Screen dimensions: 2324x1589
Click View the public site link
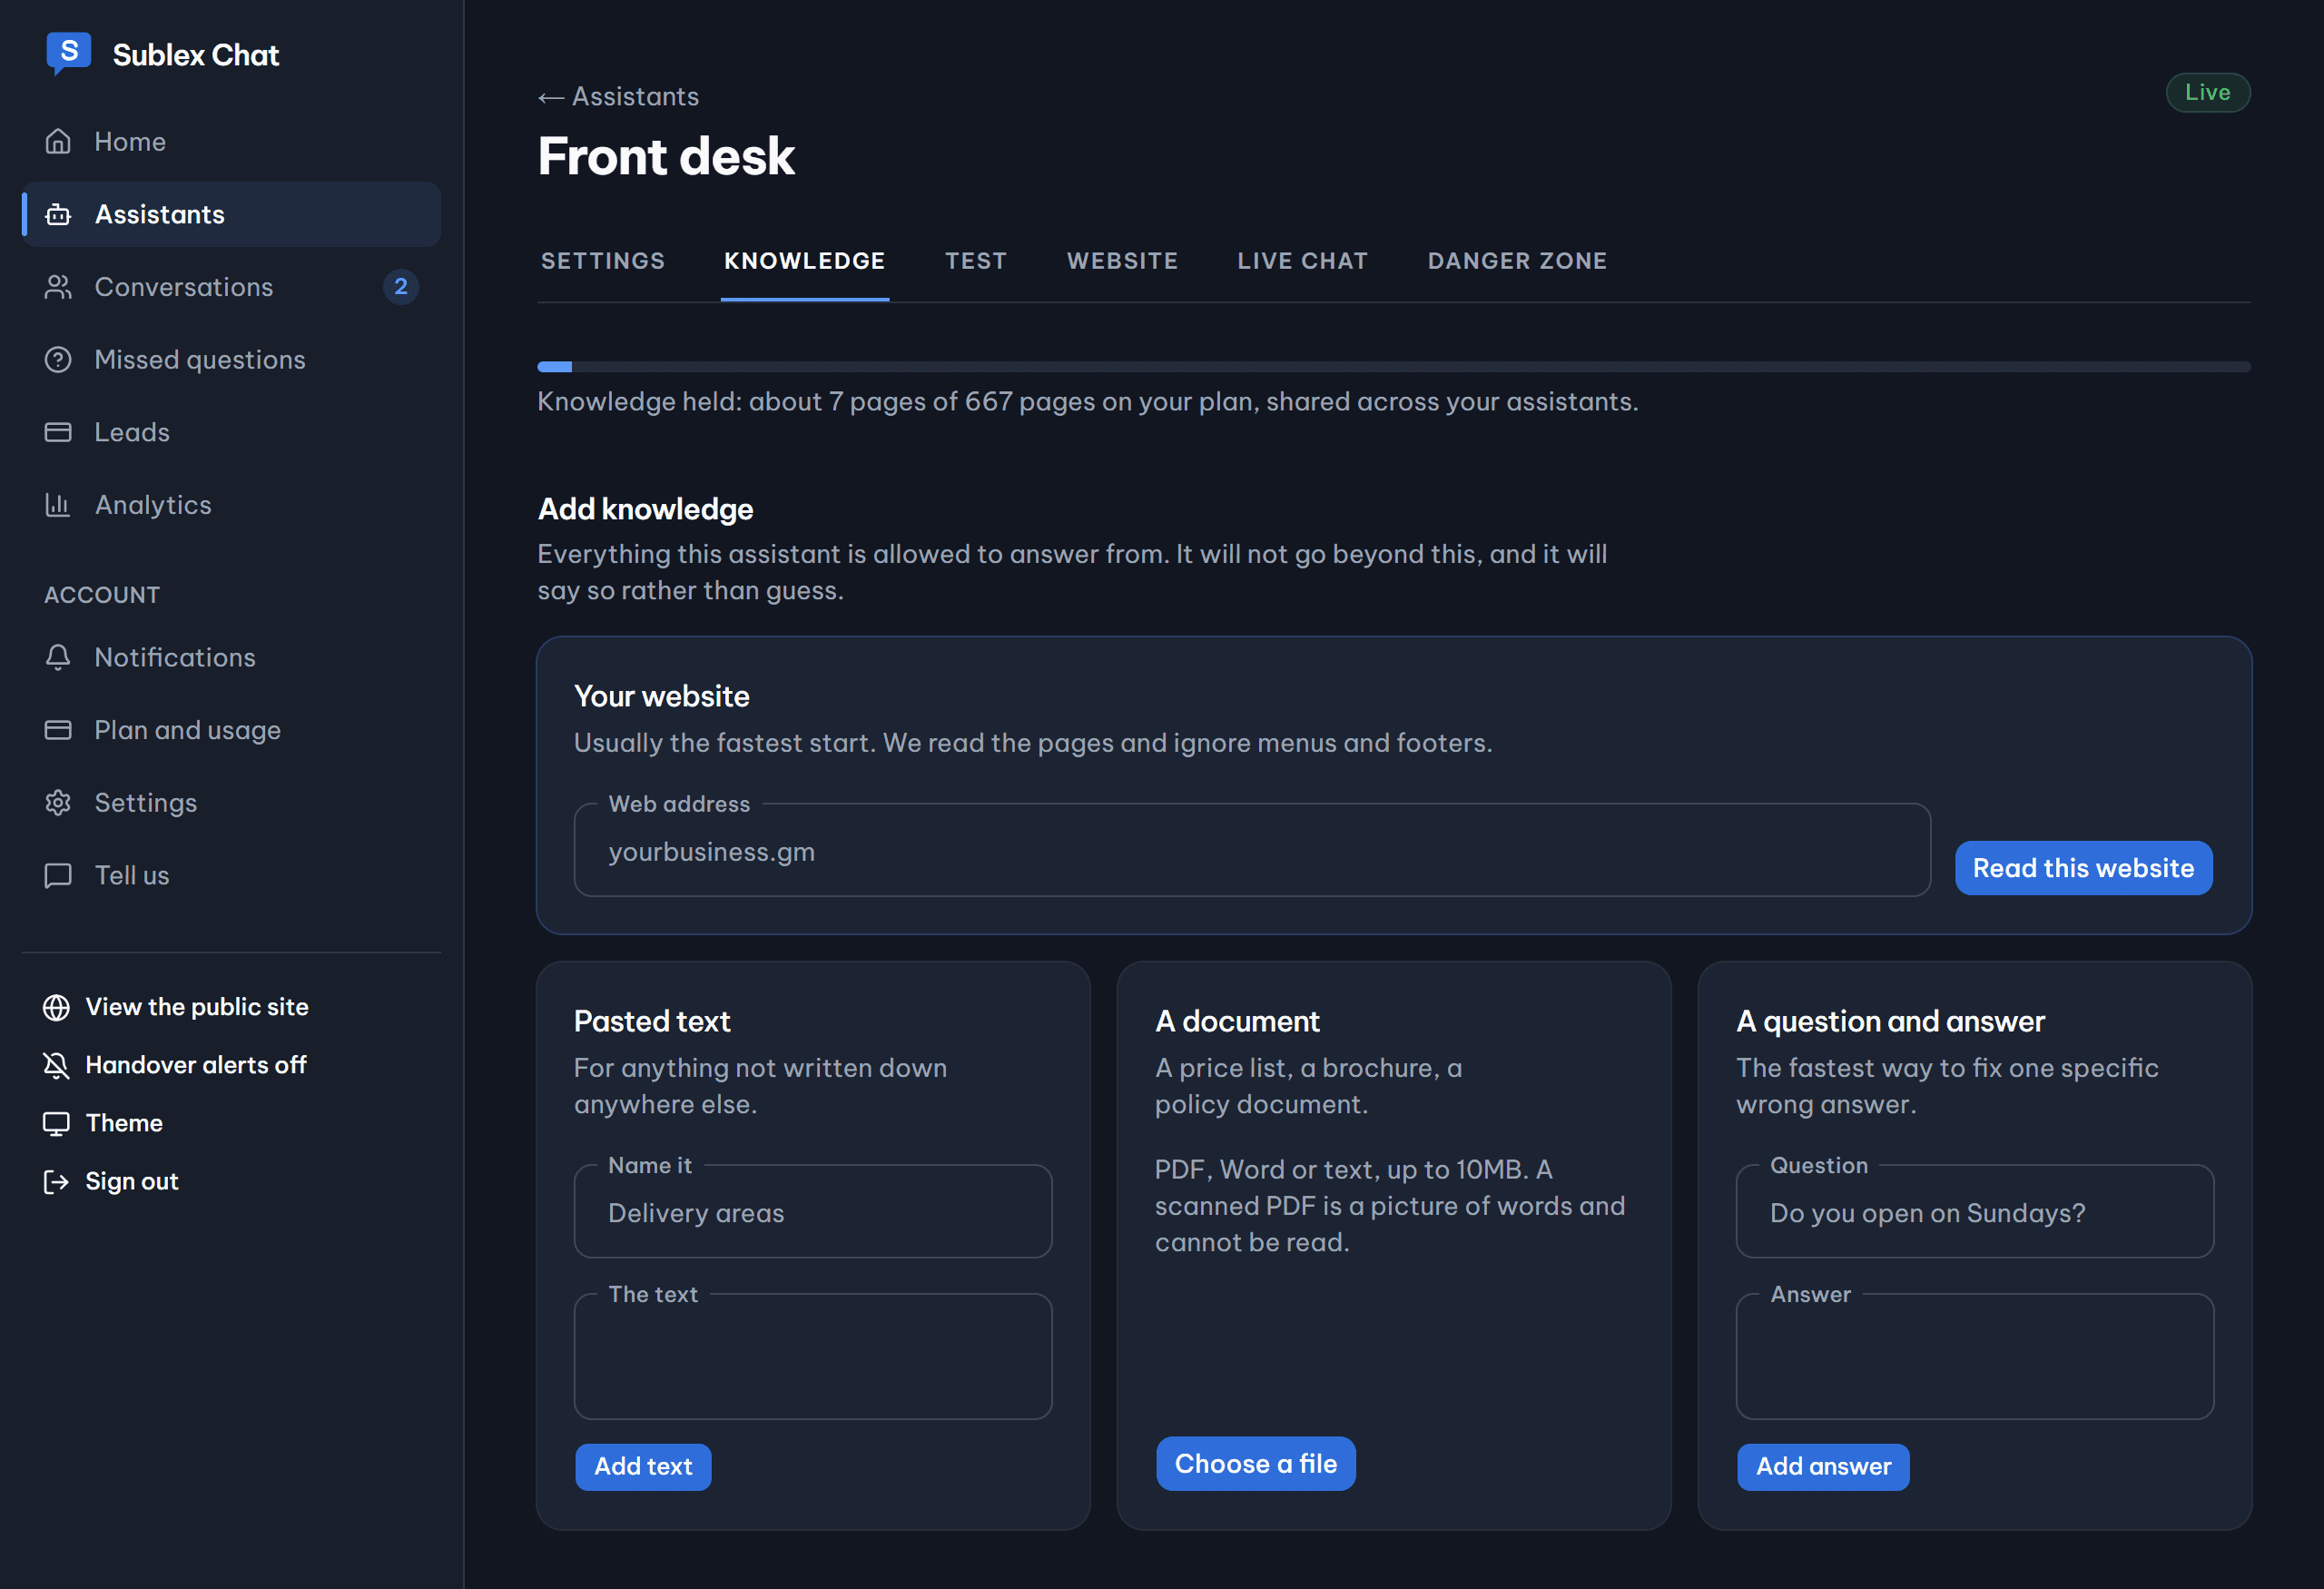(x=176, y=1007)
